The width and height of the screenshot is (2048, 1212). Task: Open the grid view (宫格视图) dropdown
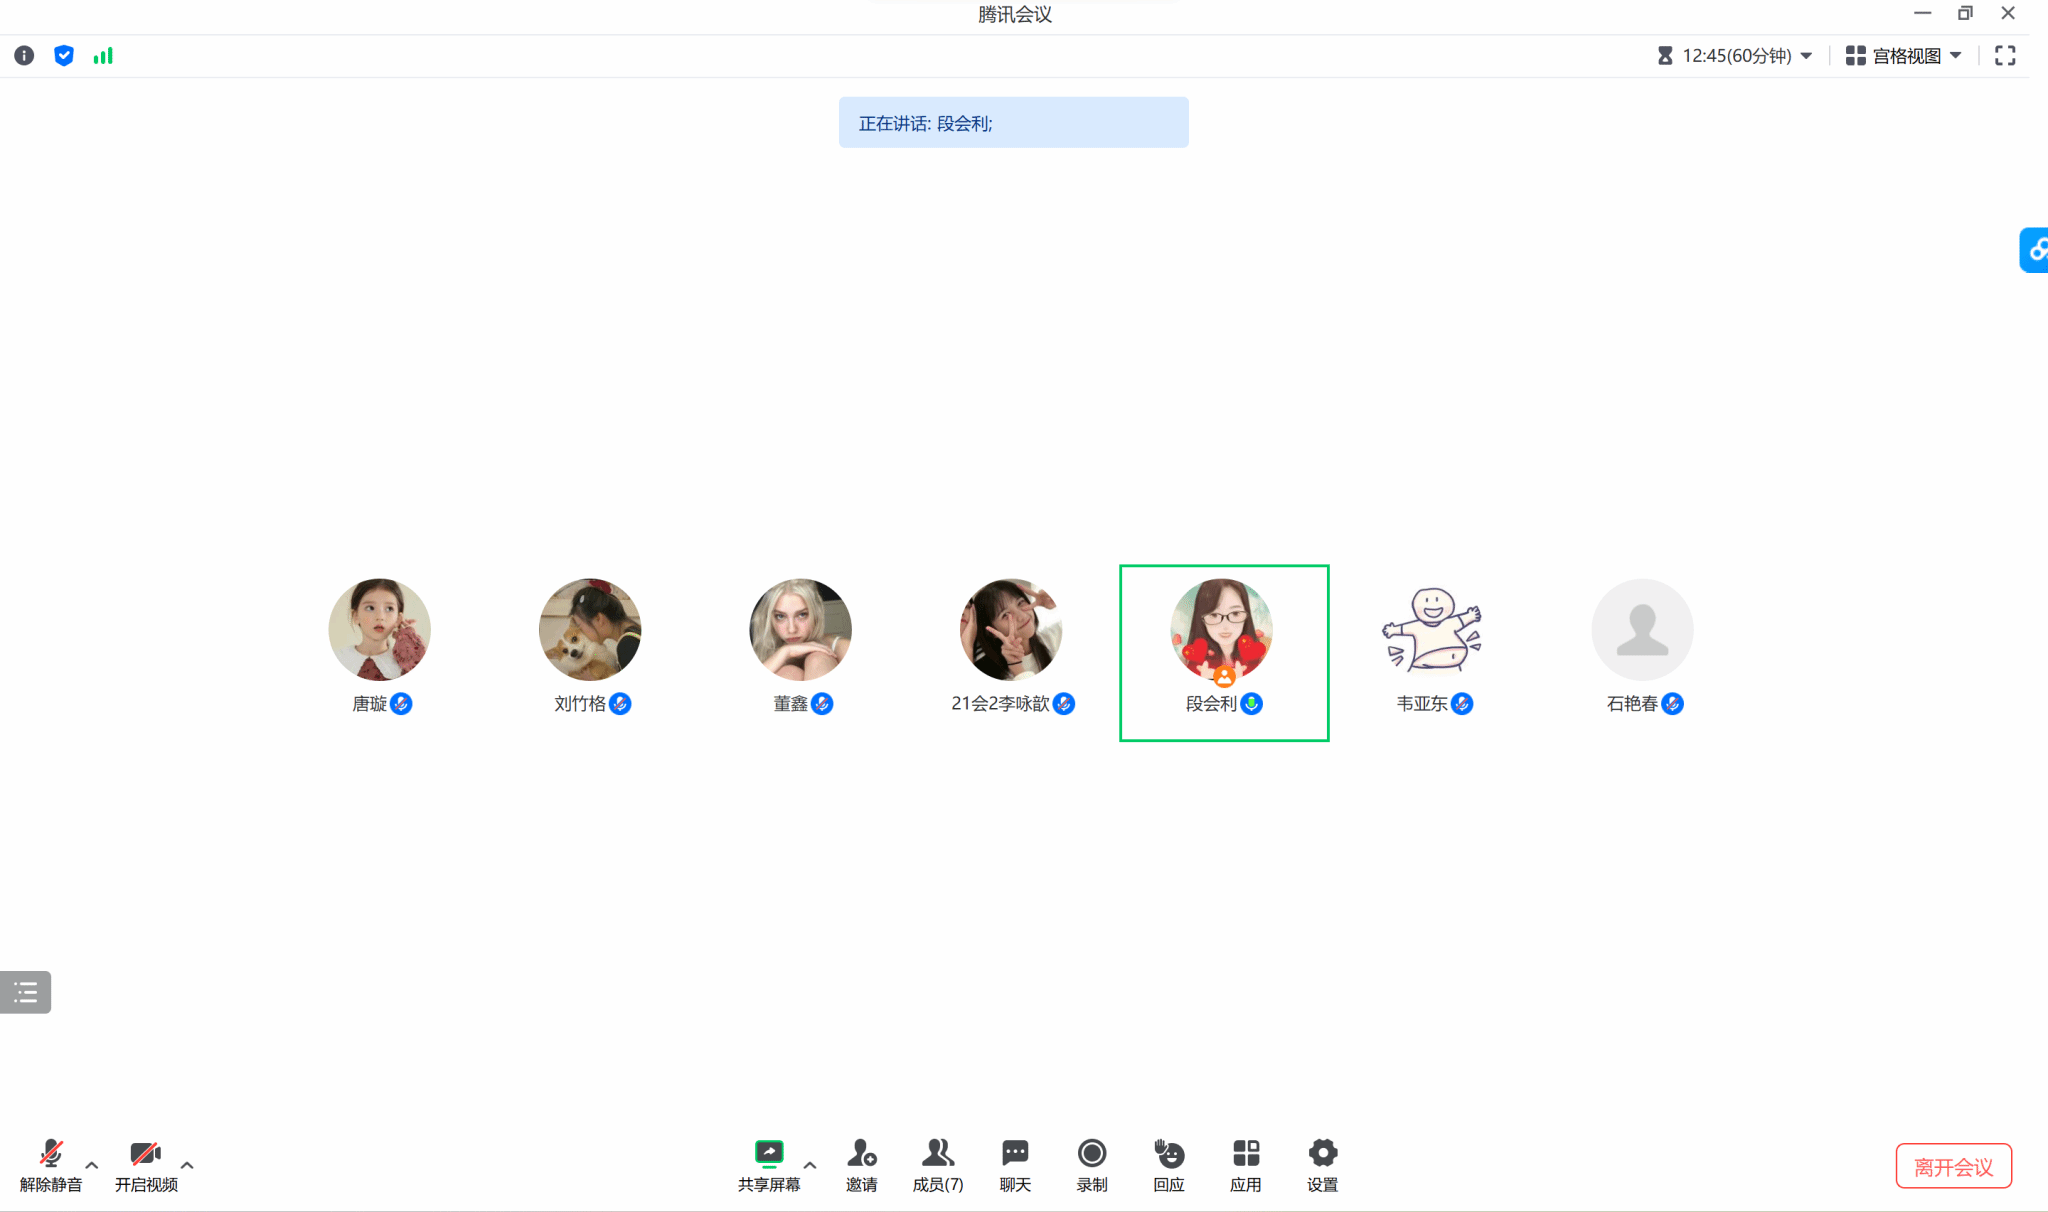coord(1903,56)
